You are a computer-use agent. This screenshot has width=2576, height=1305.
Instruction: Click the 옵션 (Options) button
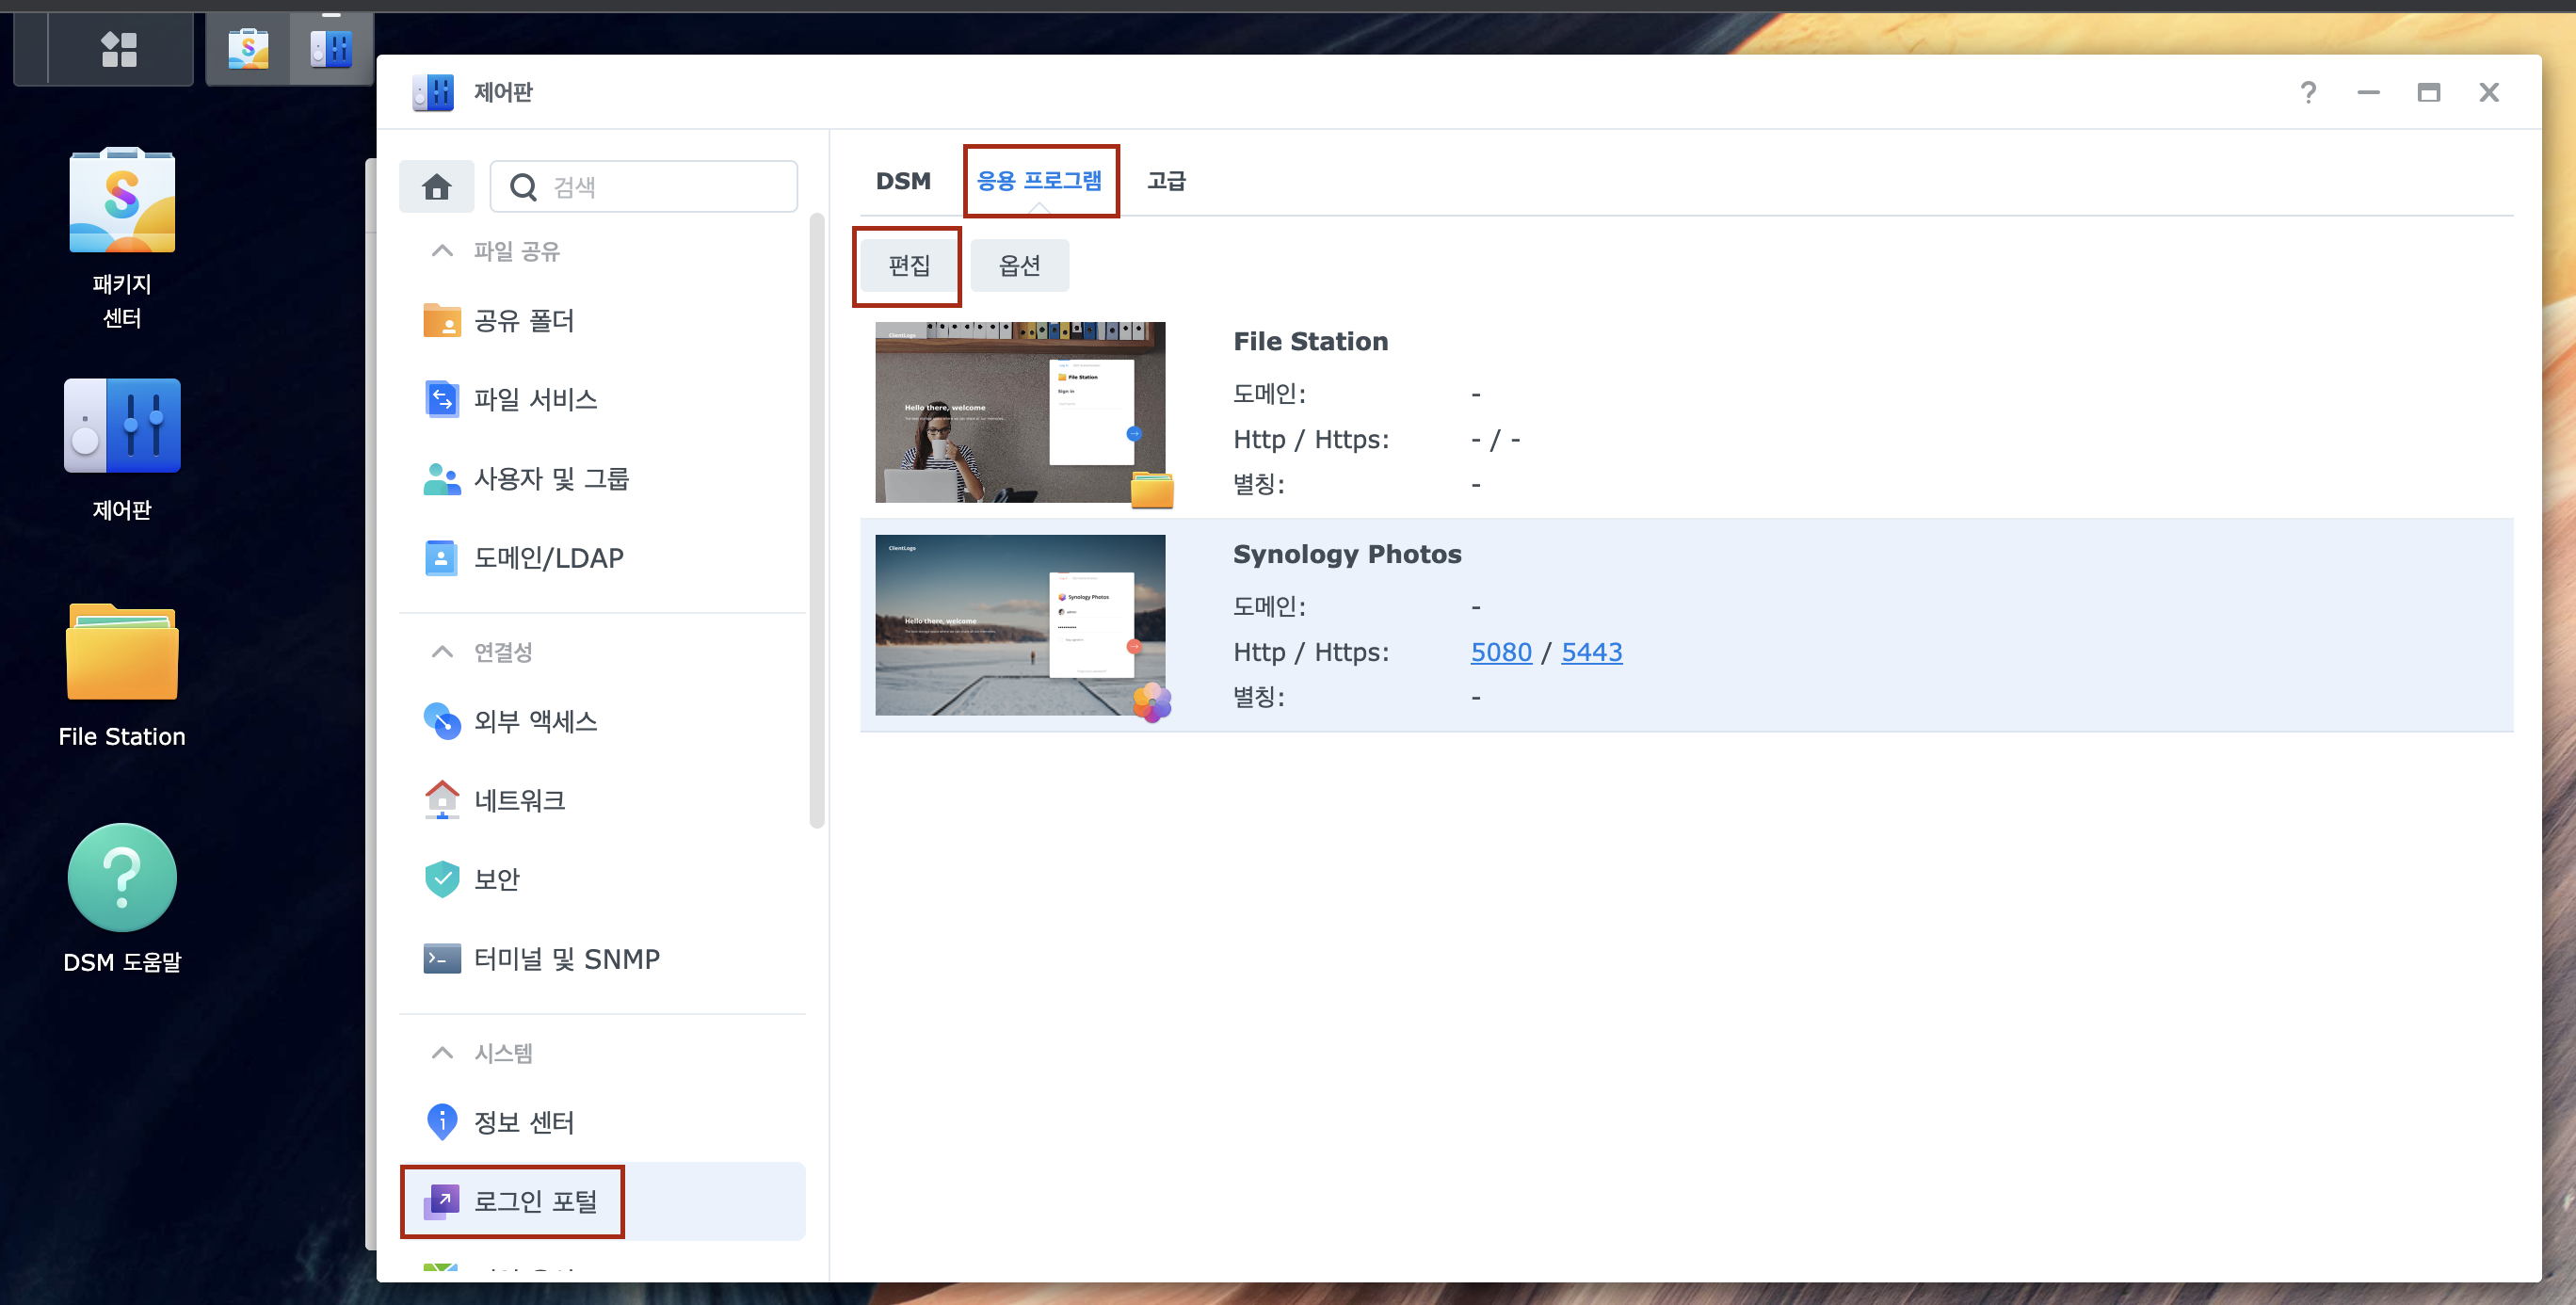[x=1019, y=266]
